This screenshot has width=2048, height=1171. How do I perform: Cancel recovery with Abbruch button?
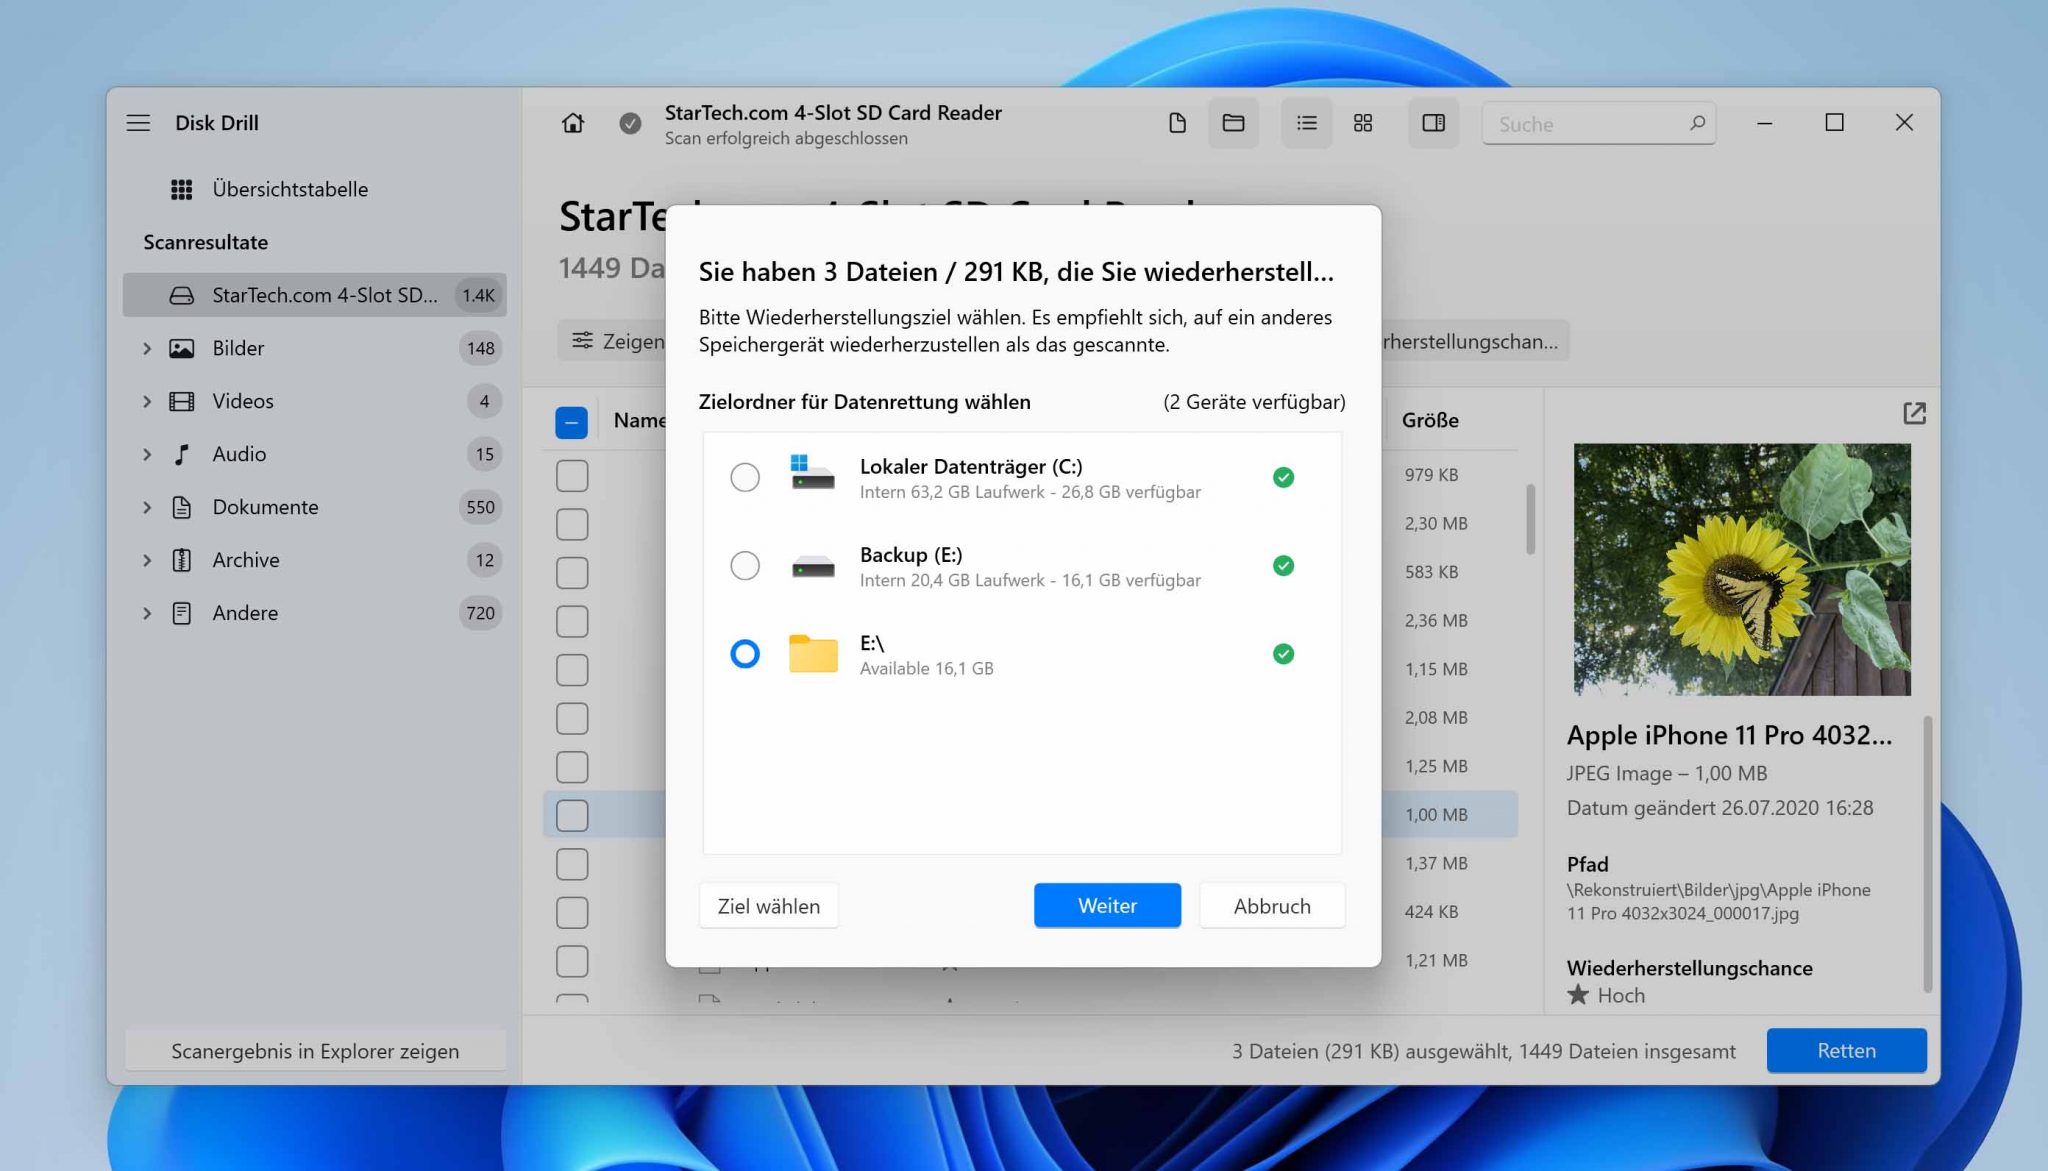[1272, 905]
